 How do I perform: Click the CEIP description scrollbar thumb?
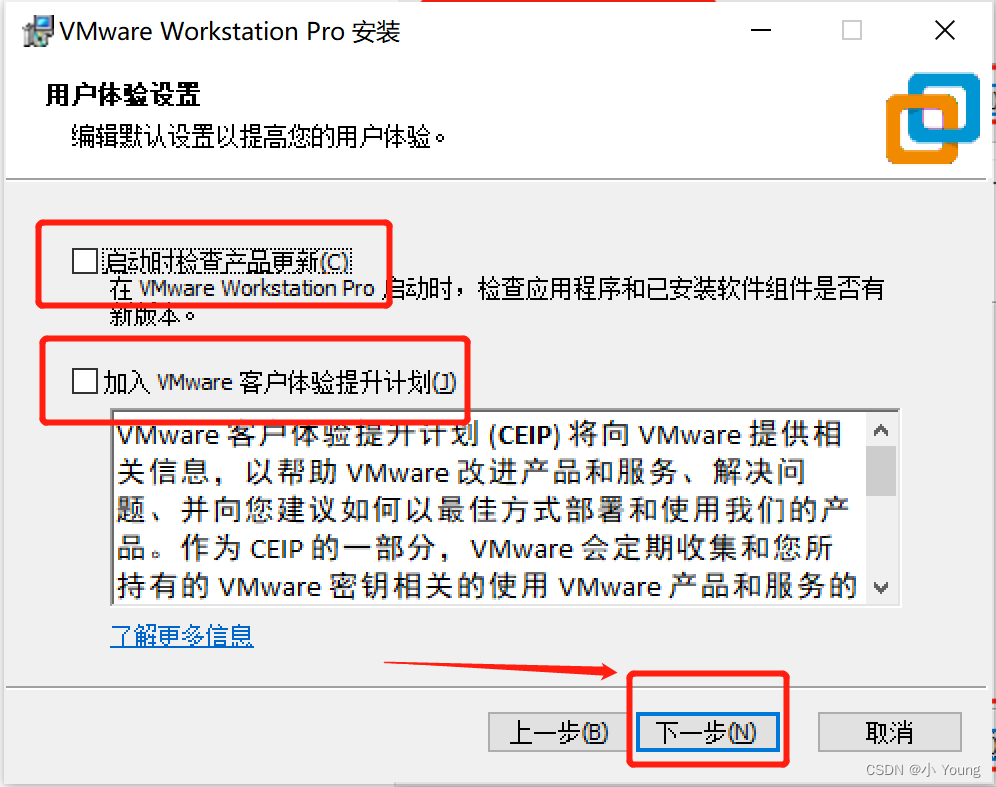(880, 470)
